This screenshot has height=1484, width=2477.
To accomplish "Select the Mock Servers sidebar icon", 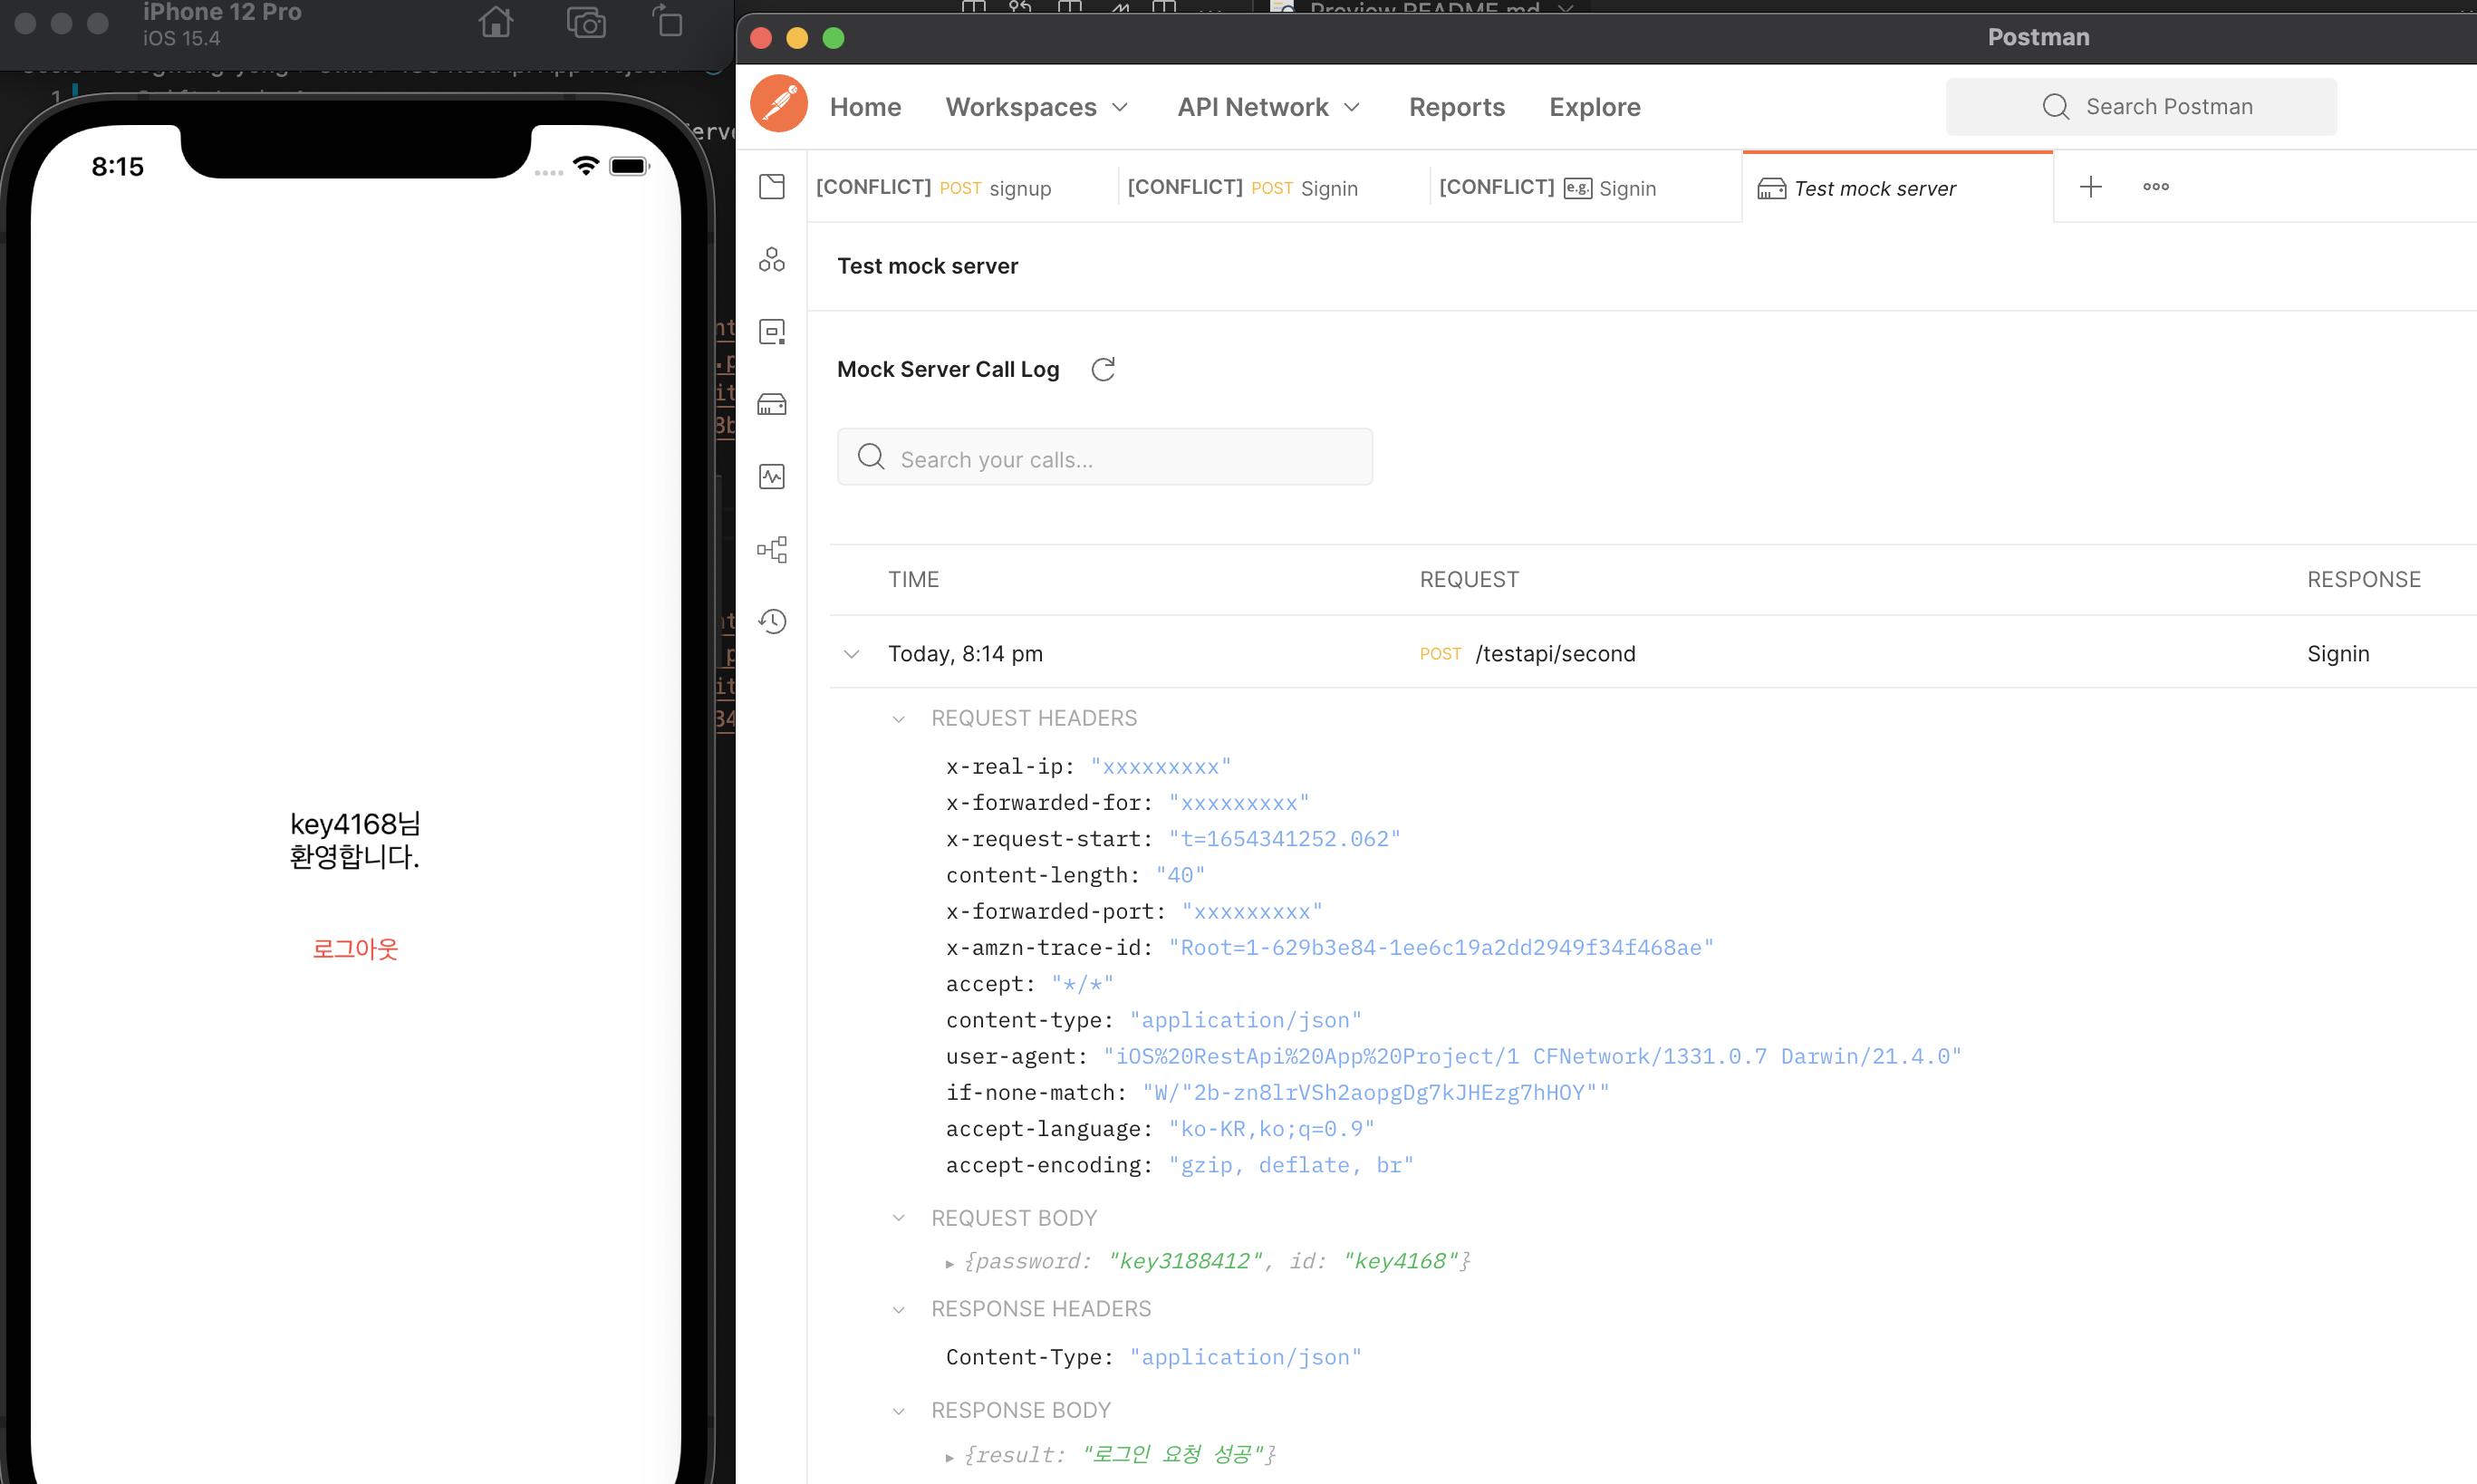I will 772,404.
